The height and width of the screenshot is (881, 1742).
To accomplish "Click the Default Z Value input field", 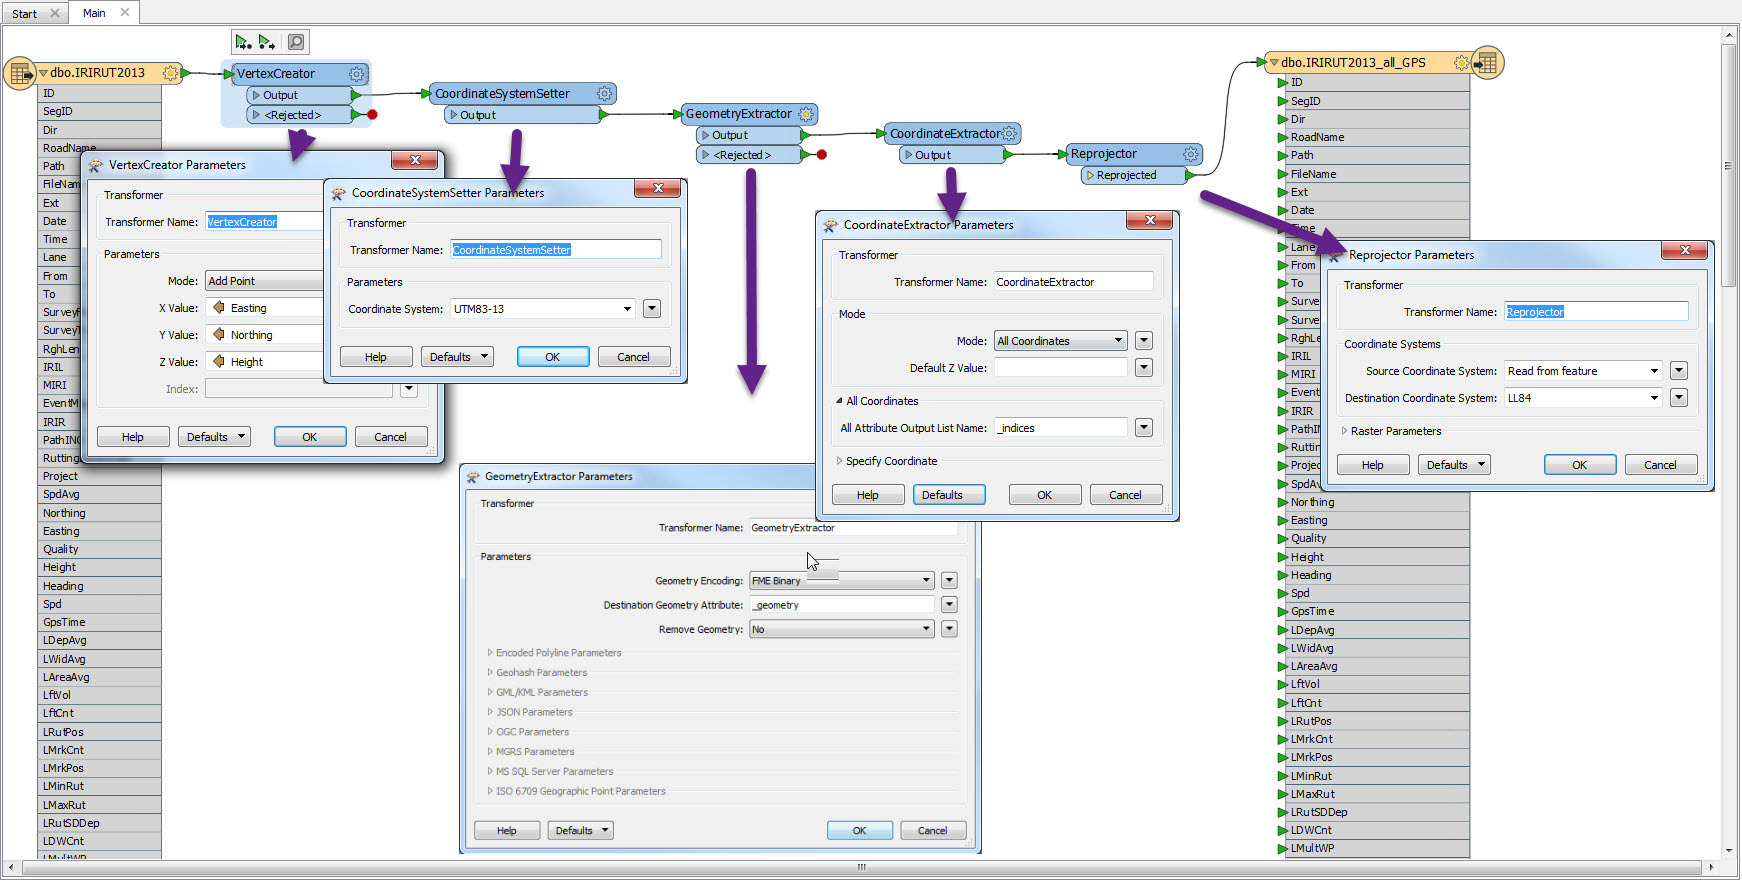I will click(1061, 368).
